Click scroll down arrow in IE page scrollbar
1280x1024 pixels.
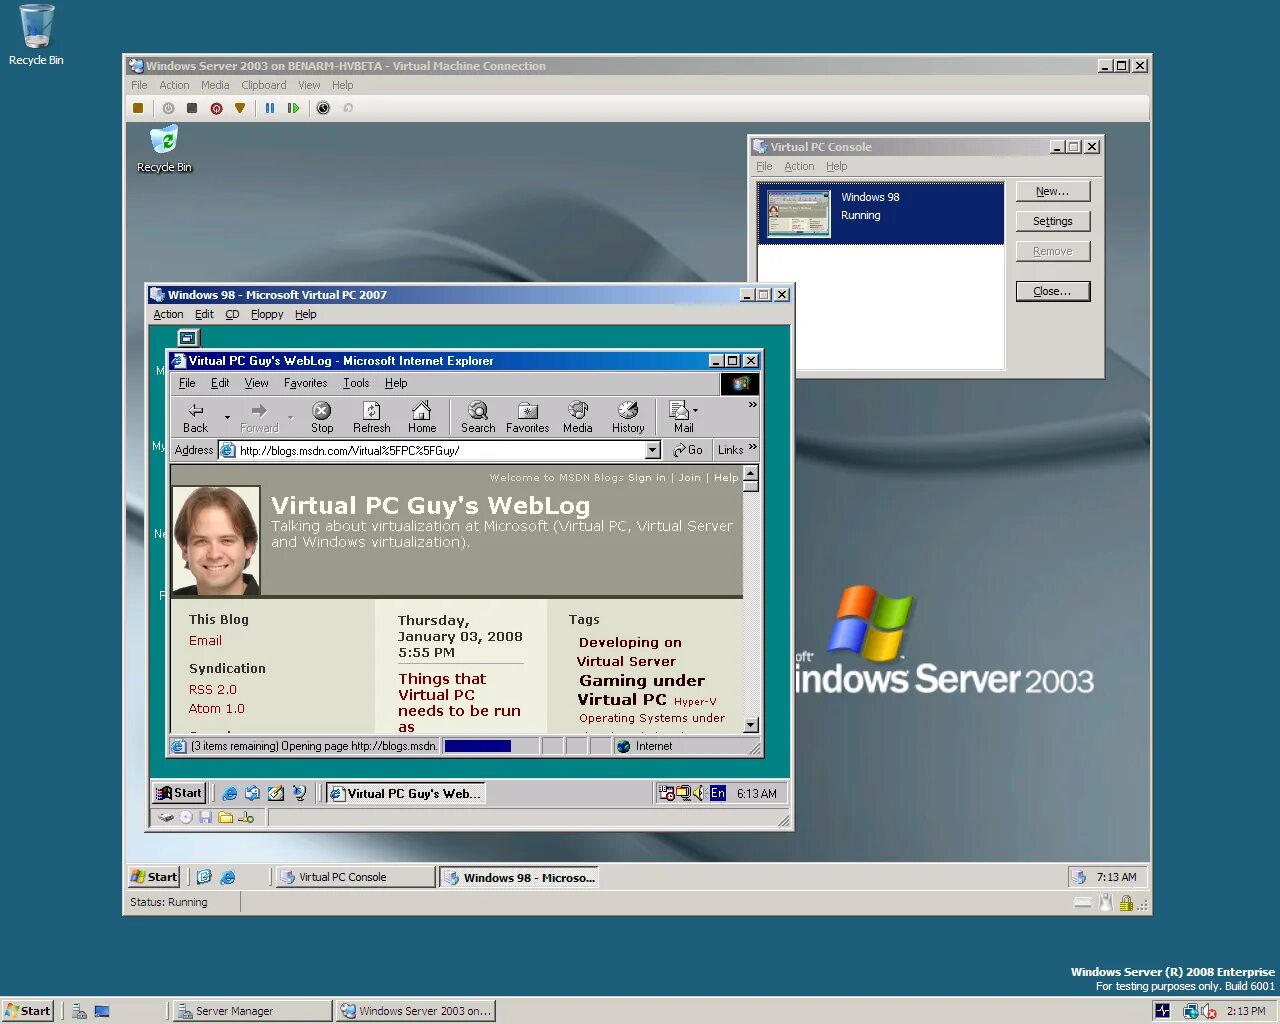[751, 725]
